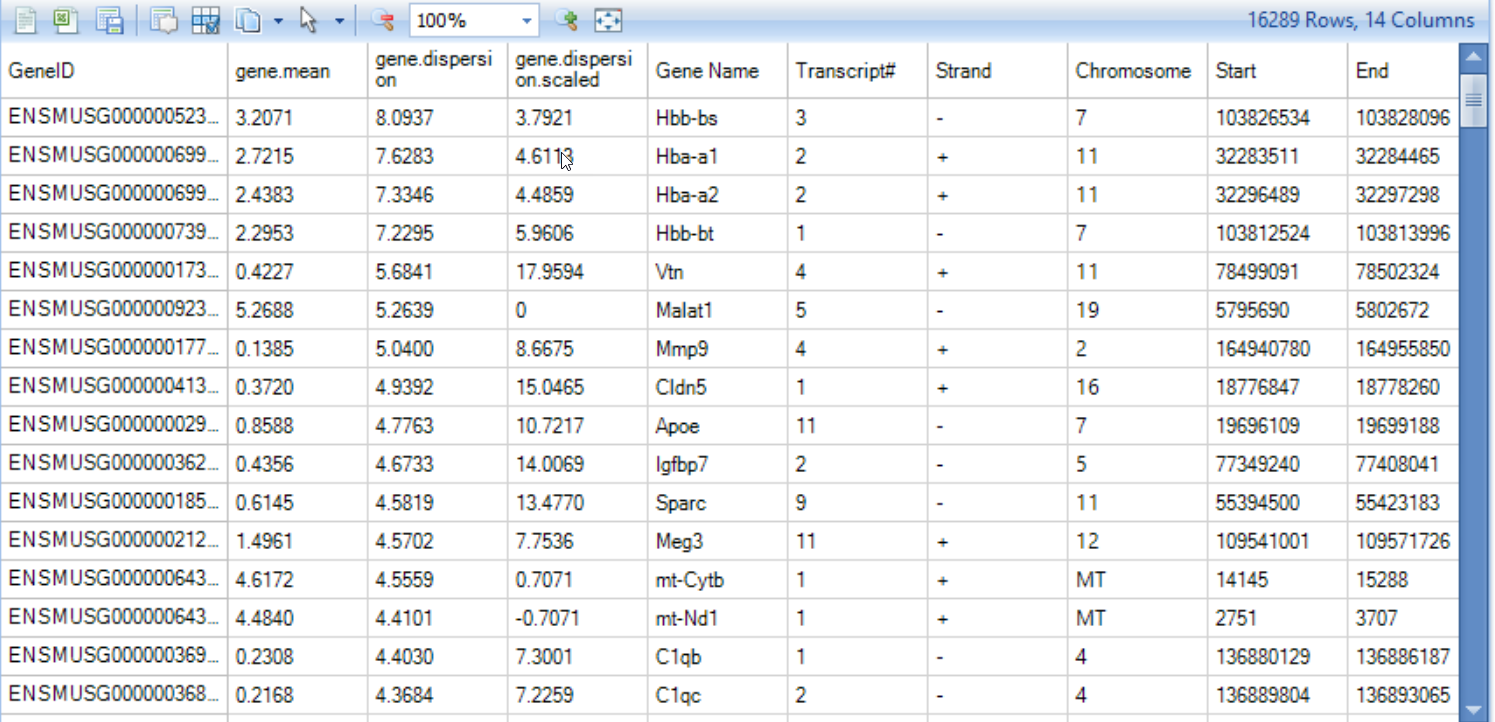Screen dimensions: 1495x722
Task: Select the Cldn5 gene name cell
Action: [717, 387]
